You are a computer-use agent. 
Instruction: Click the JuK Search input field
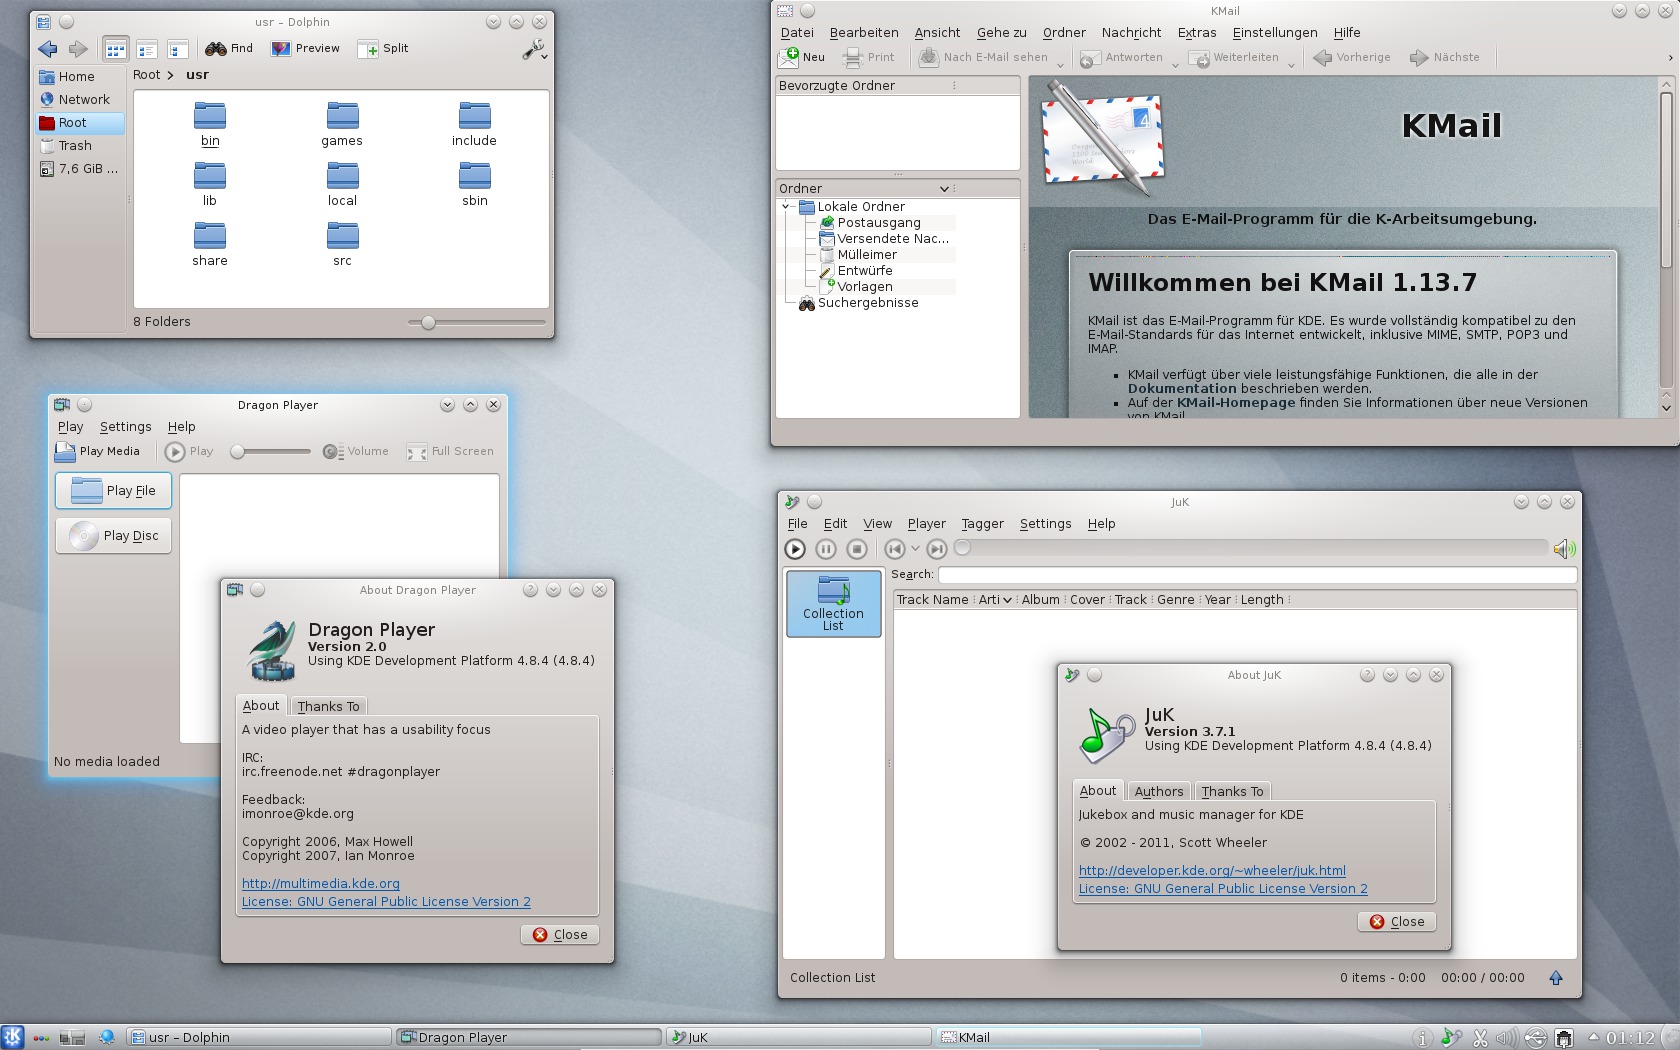coord(1257,575)
